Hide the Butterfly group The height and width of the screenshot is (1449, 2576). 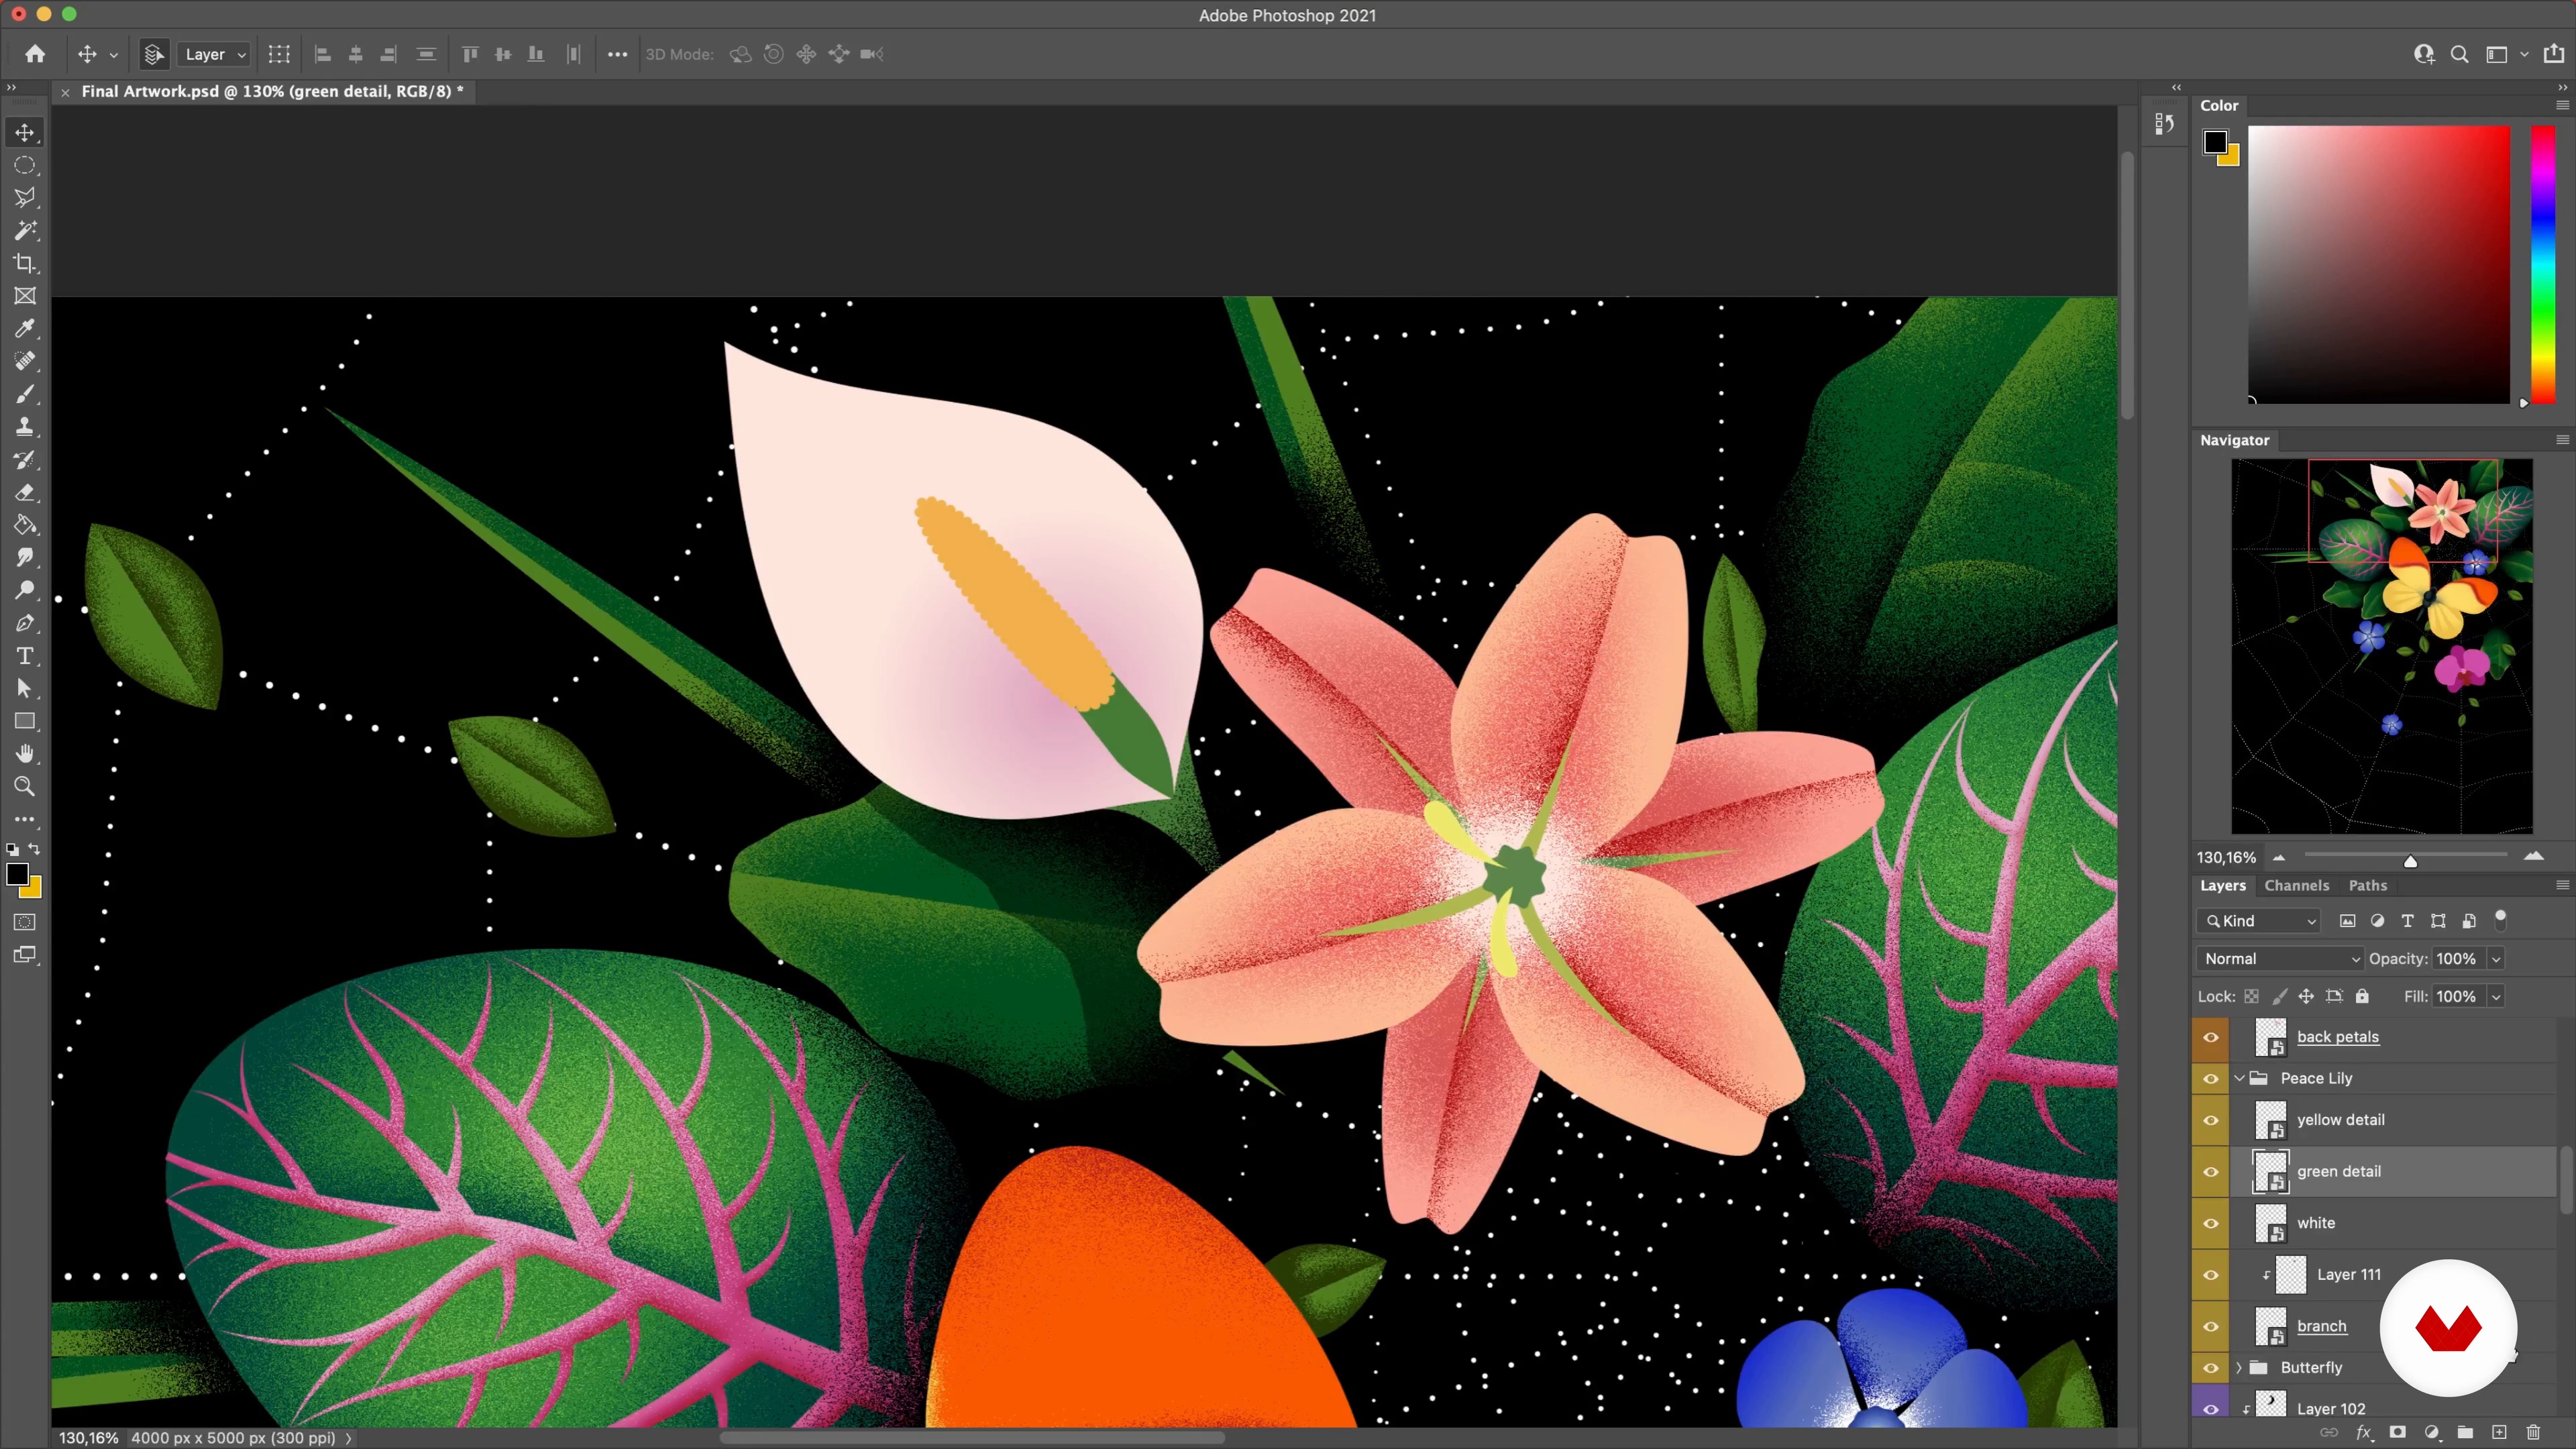click(x=2211, y=1368)
